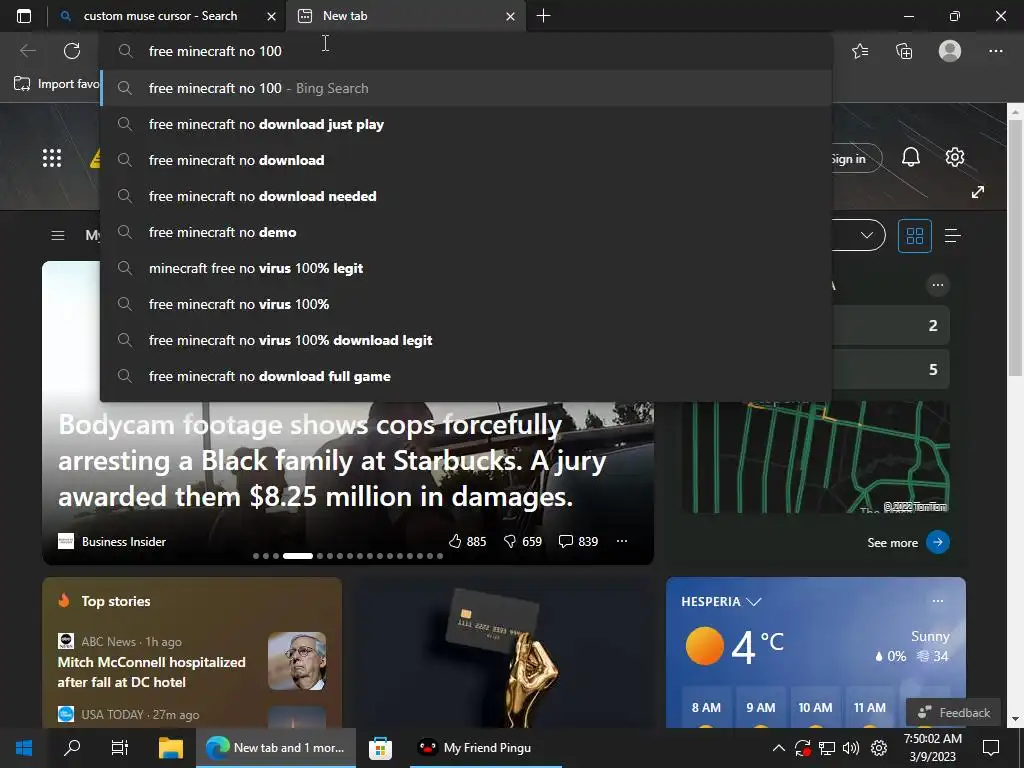The image size is (1024, 768).
Task: Select 'minecraft free no virus 100% legit'
Action: click(x=466, y=268)
